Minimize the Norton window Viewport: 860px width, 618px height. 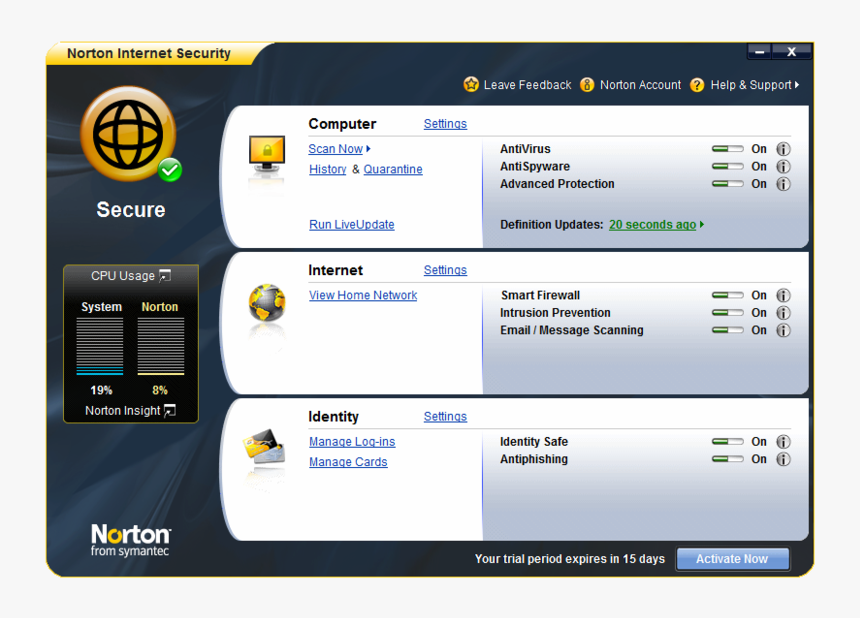(759, 52)
